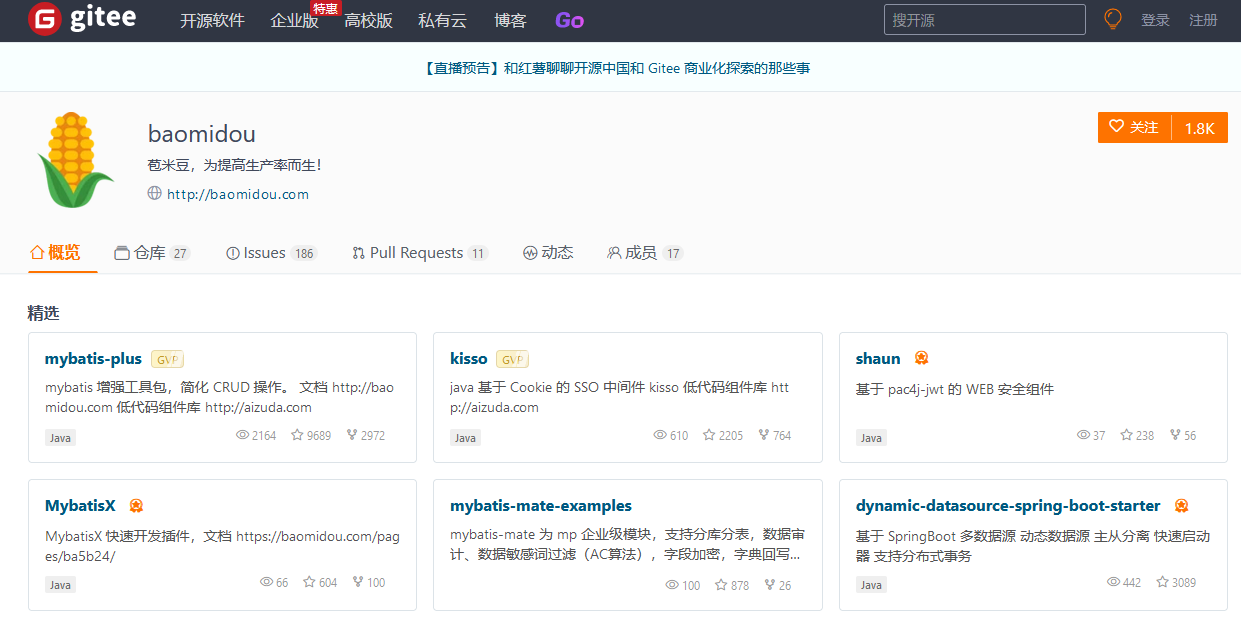The height and width of the screenshot is (637, 1241).
Task: Click 登录 to sign in
Action: [x=1155, y=20]
